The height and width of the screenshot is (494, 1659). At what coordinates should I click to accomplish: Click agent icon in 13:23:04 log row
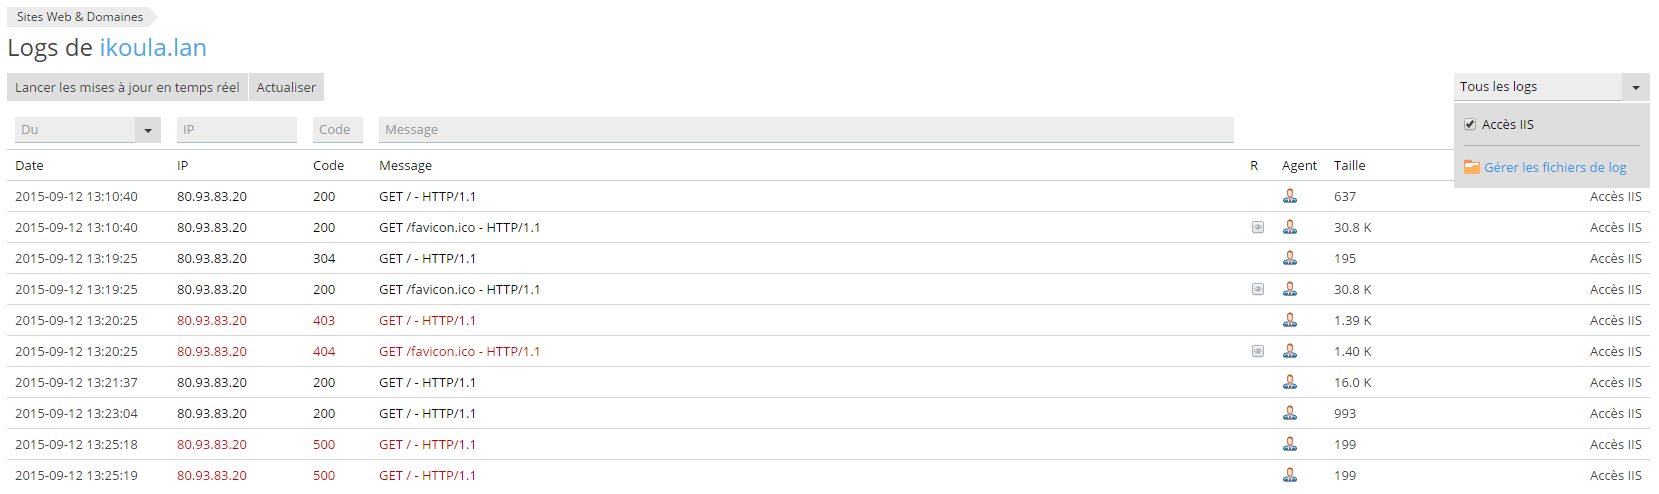point(1290,413)
